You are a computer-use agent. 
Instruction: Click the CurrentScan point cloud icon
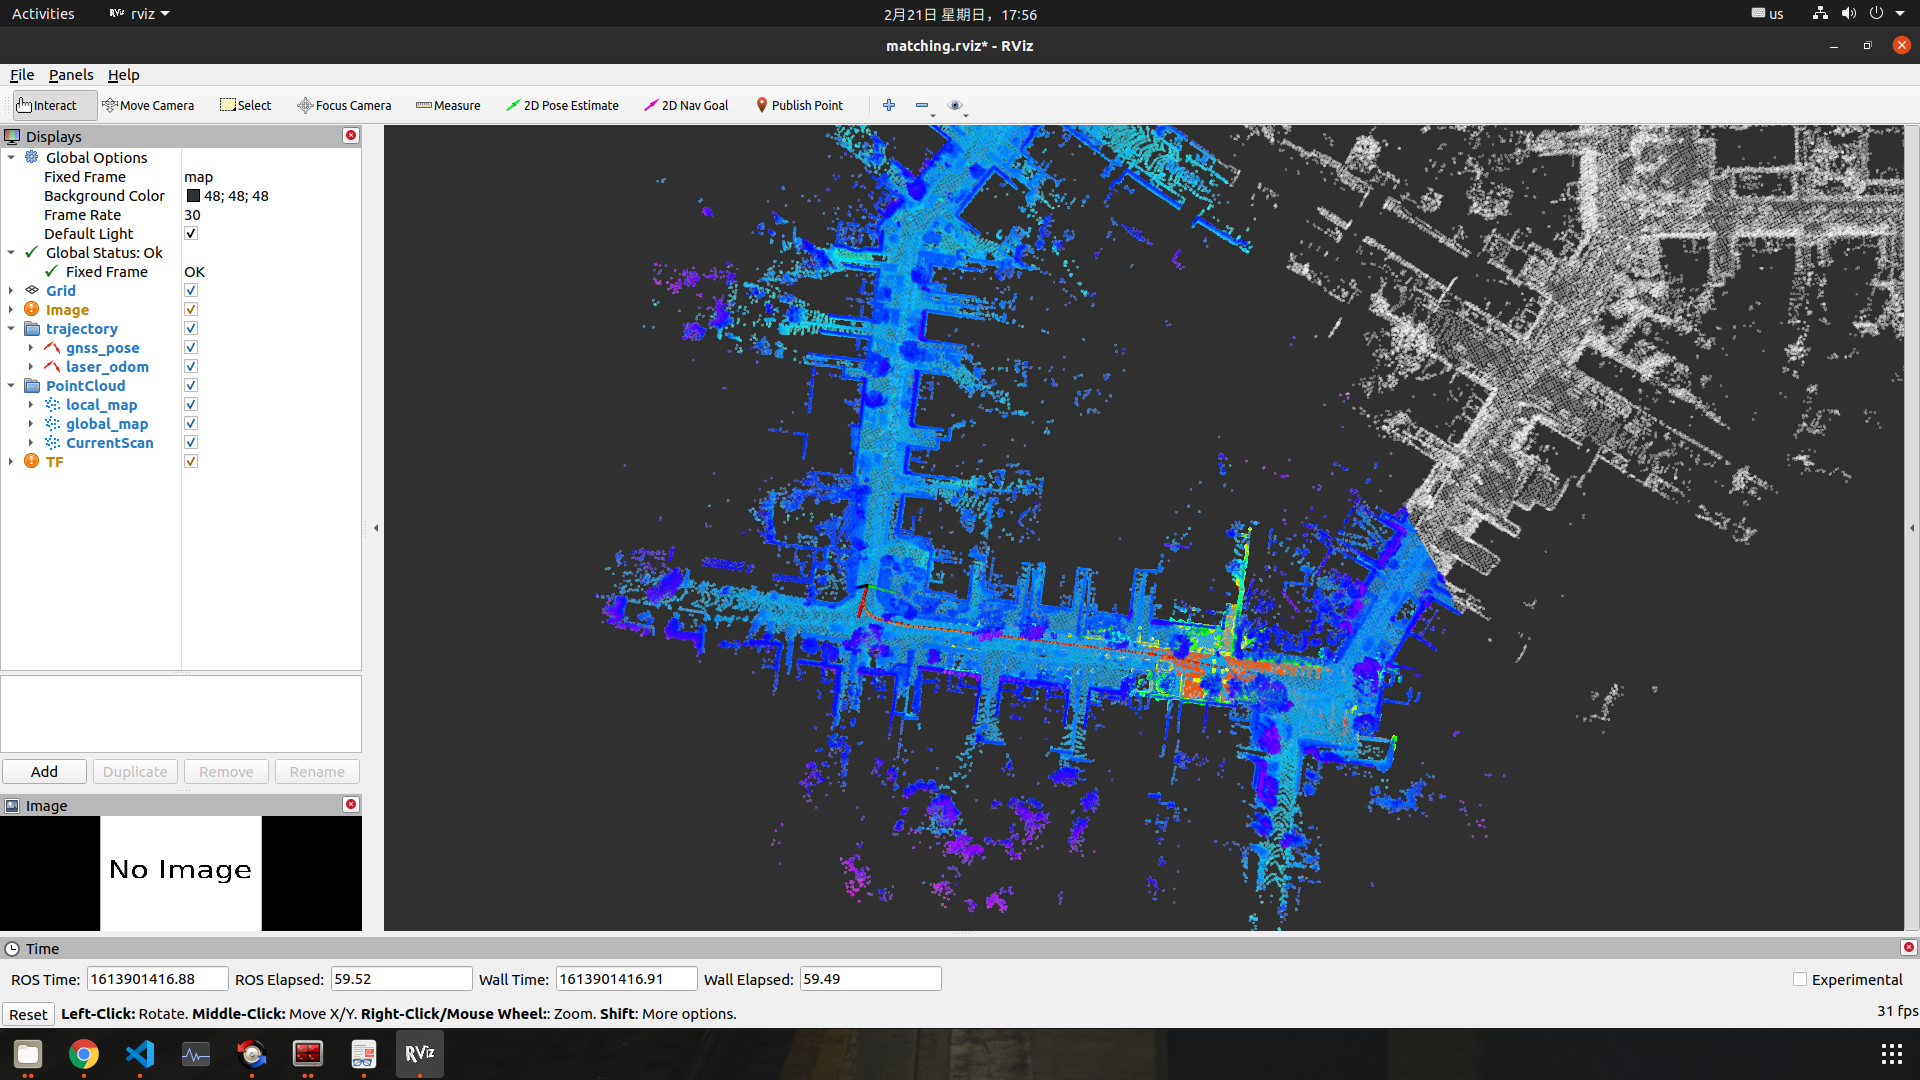pyautogui.click(x=52, y=442)
